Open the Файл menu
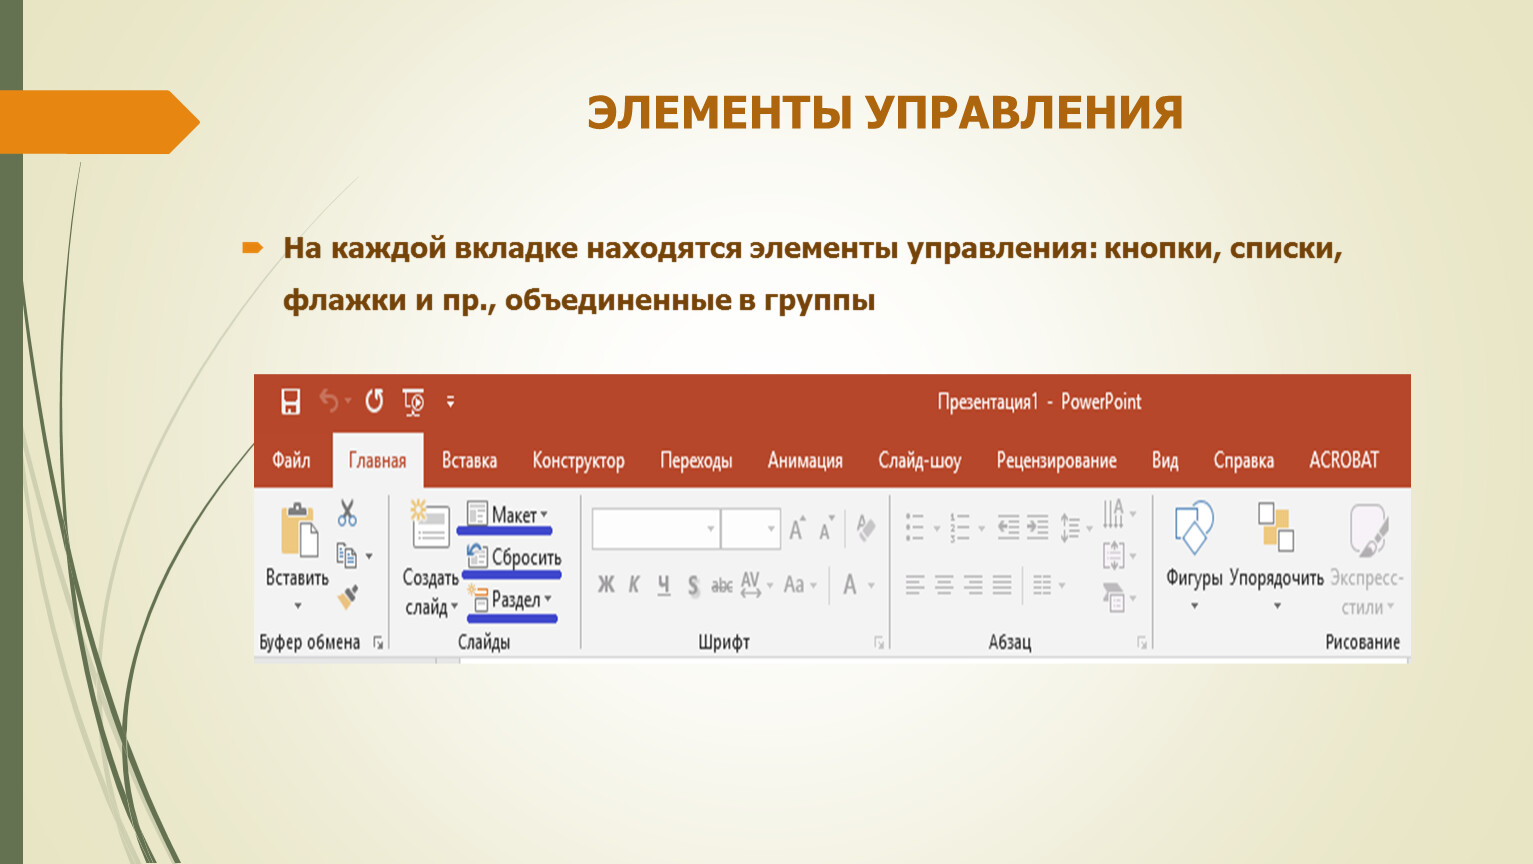Image resolution: width=1533 pixels, height=864 pixels. pyautogui.click(x=291, y=460)
